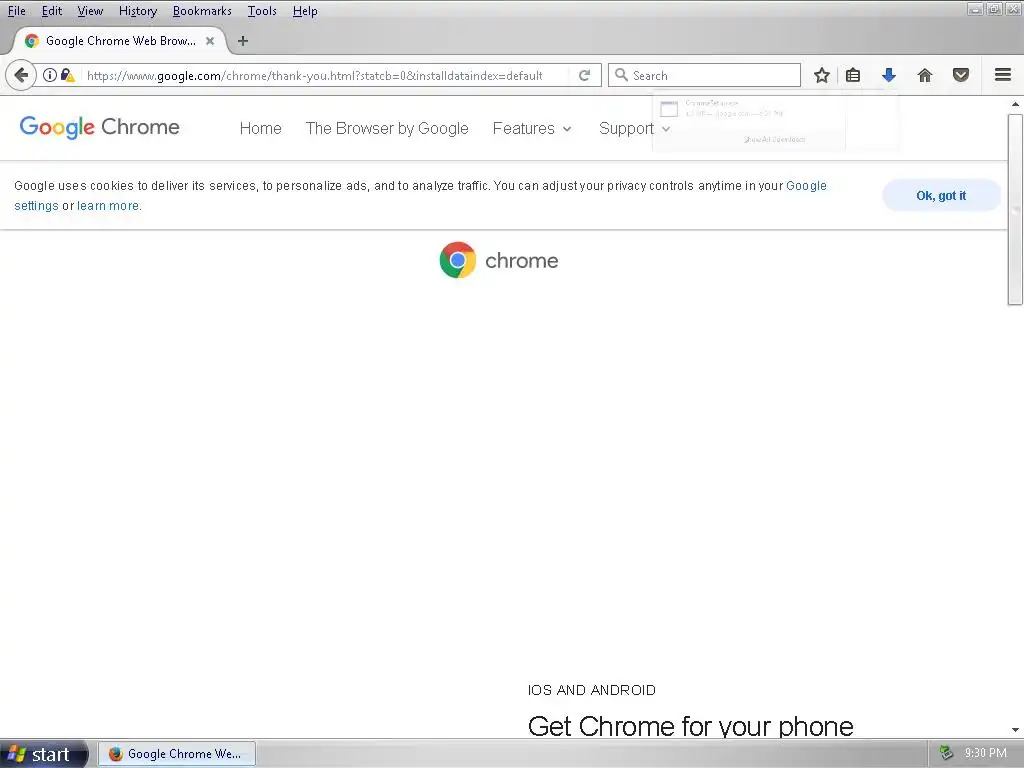Switch to Firefox taskbar button
The width and height of the screenshot is (1024, 768).
tap(176, 754)
